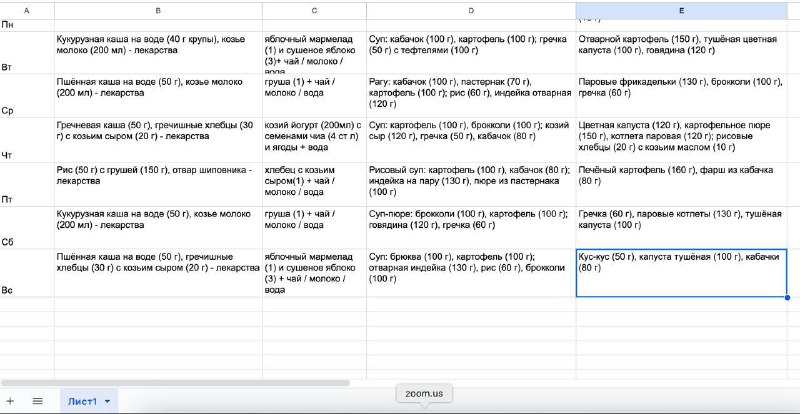Open the all sheets list icon
Image resolution: width=800 pixels, height=414 pixels.
point(37,401)
